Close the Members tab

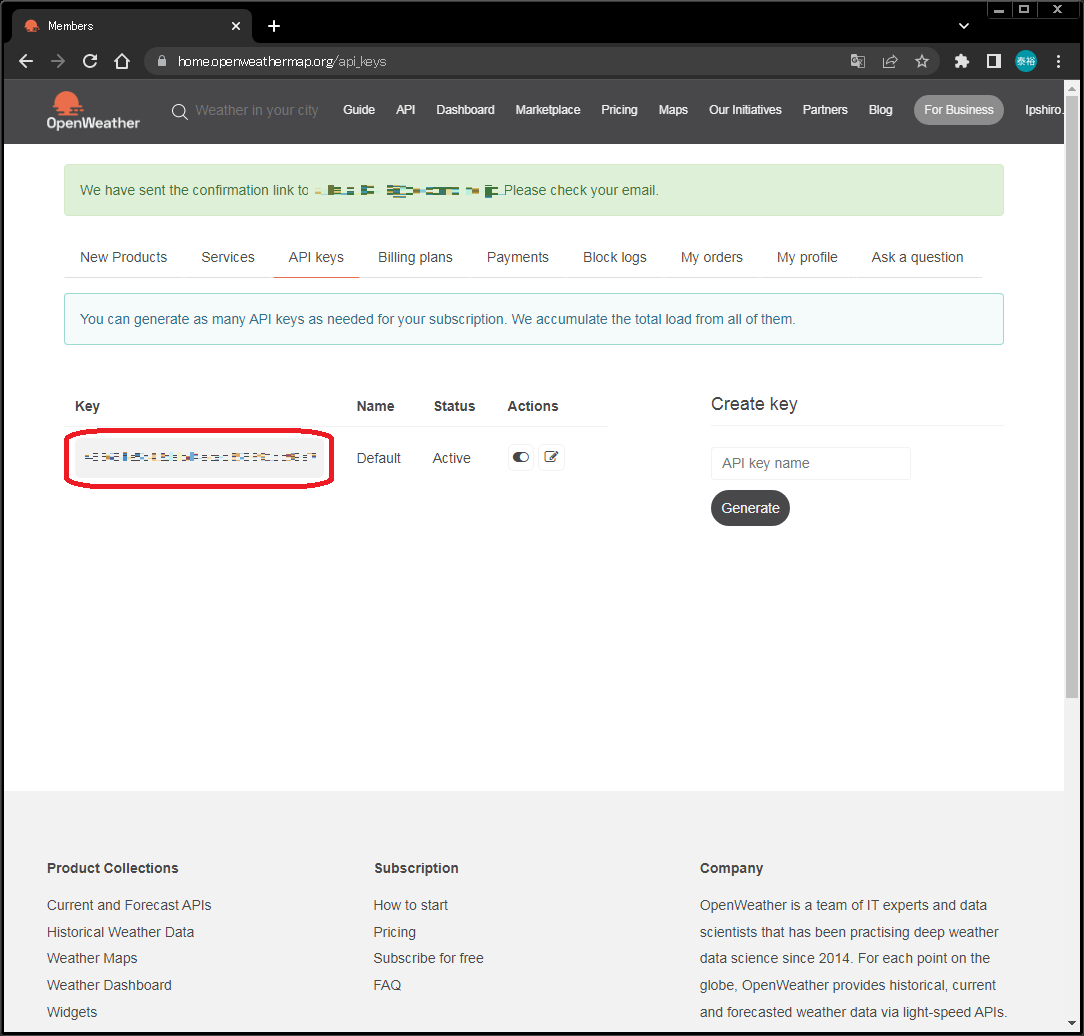click(236, 26)
